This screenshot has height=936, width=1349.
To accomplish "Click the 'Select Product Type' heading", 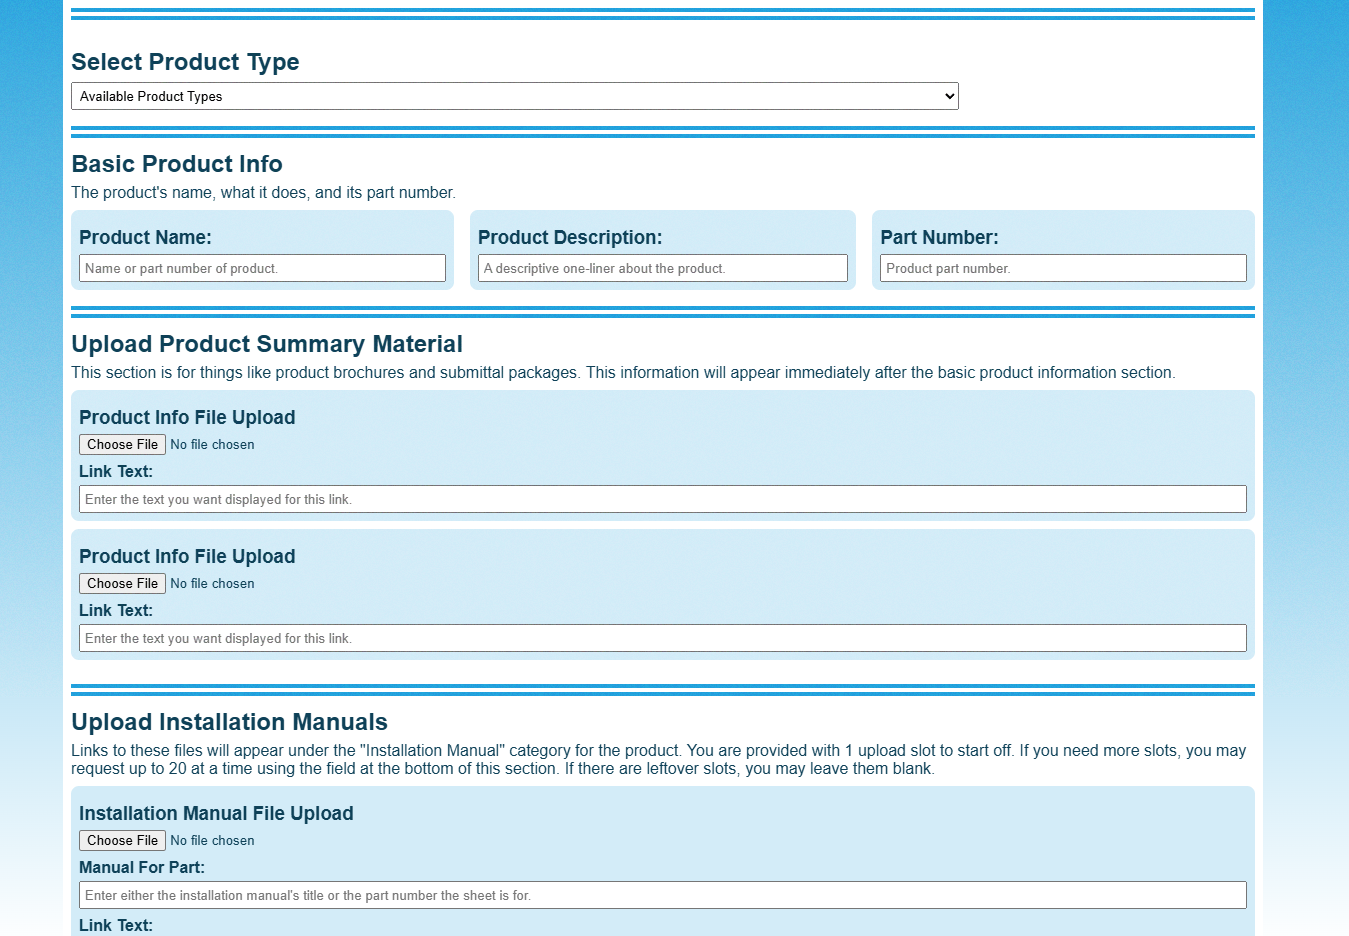I will (185, 62).
